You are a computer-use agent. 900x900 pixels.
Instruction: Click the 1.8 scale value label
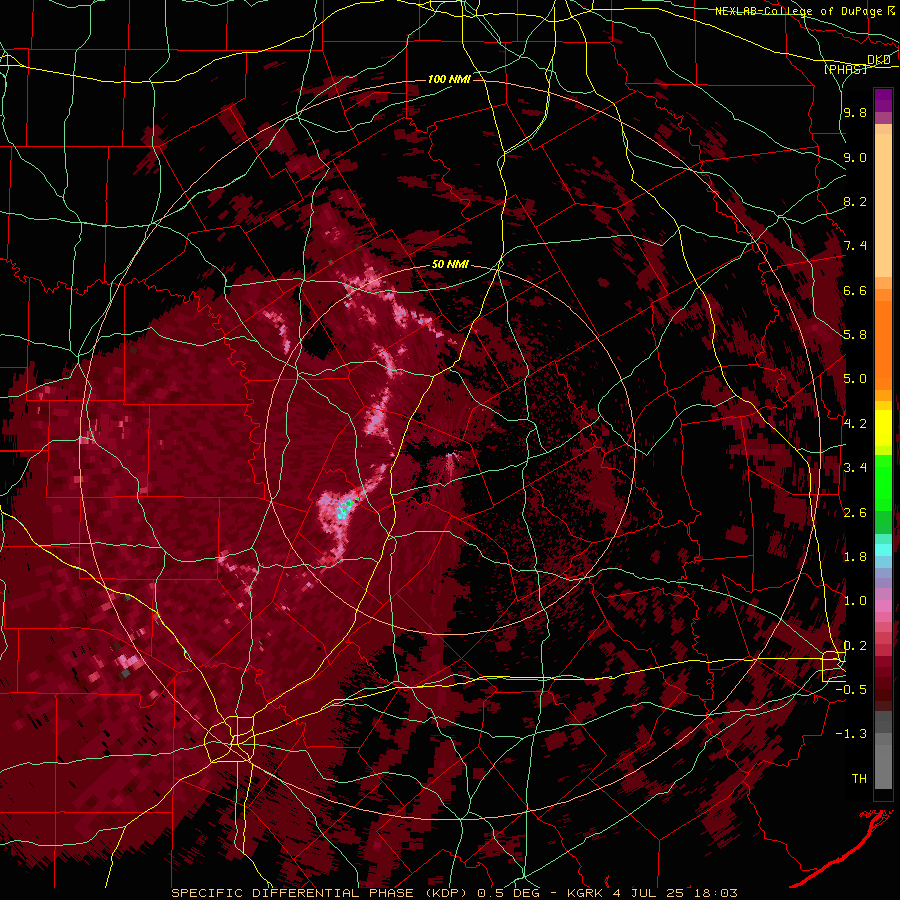click(x=855, y=557)
